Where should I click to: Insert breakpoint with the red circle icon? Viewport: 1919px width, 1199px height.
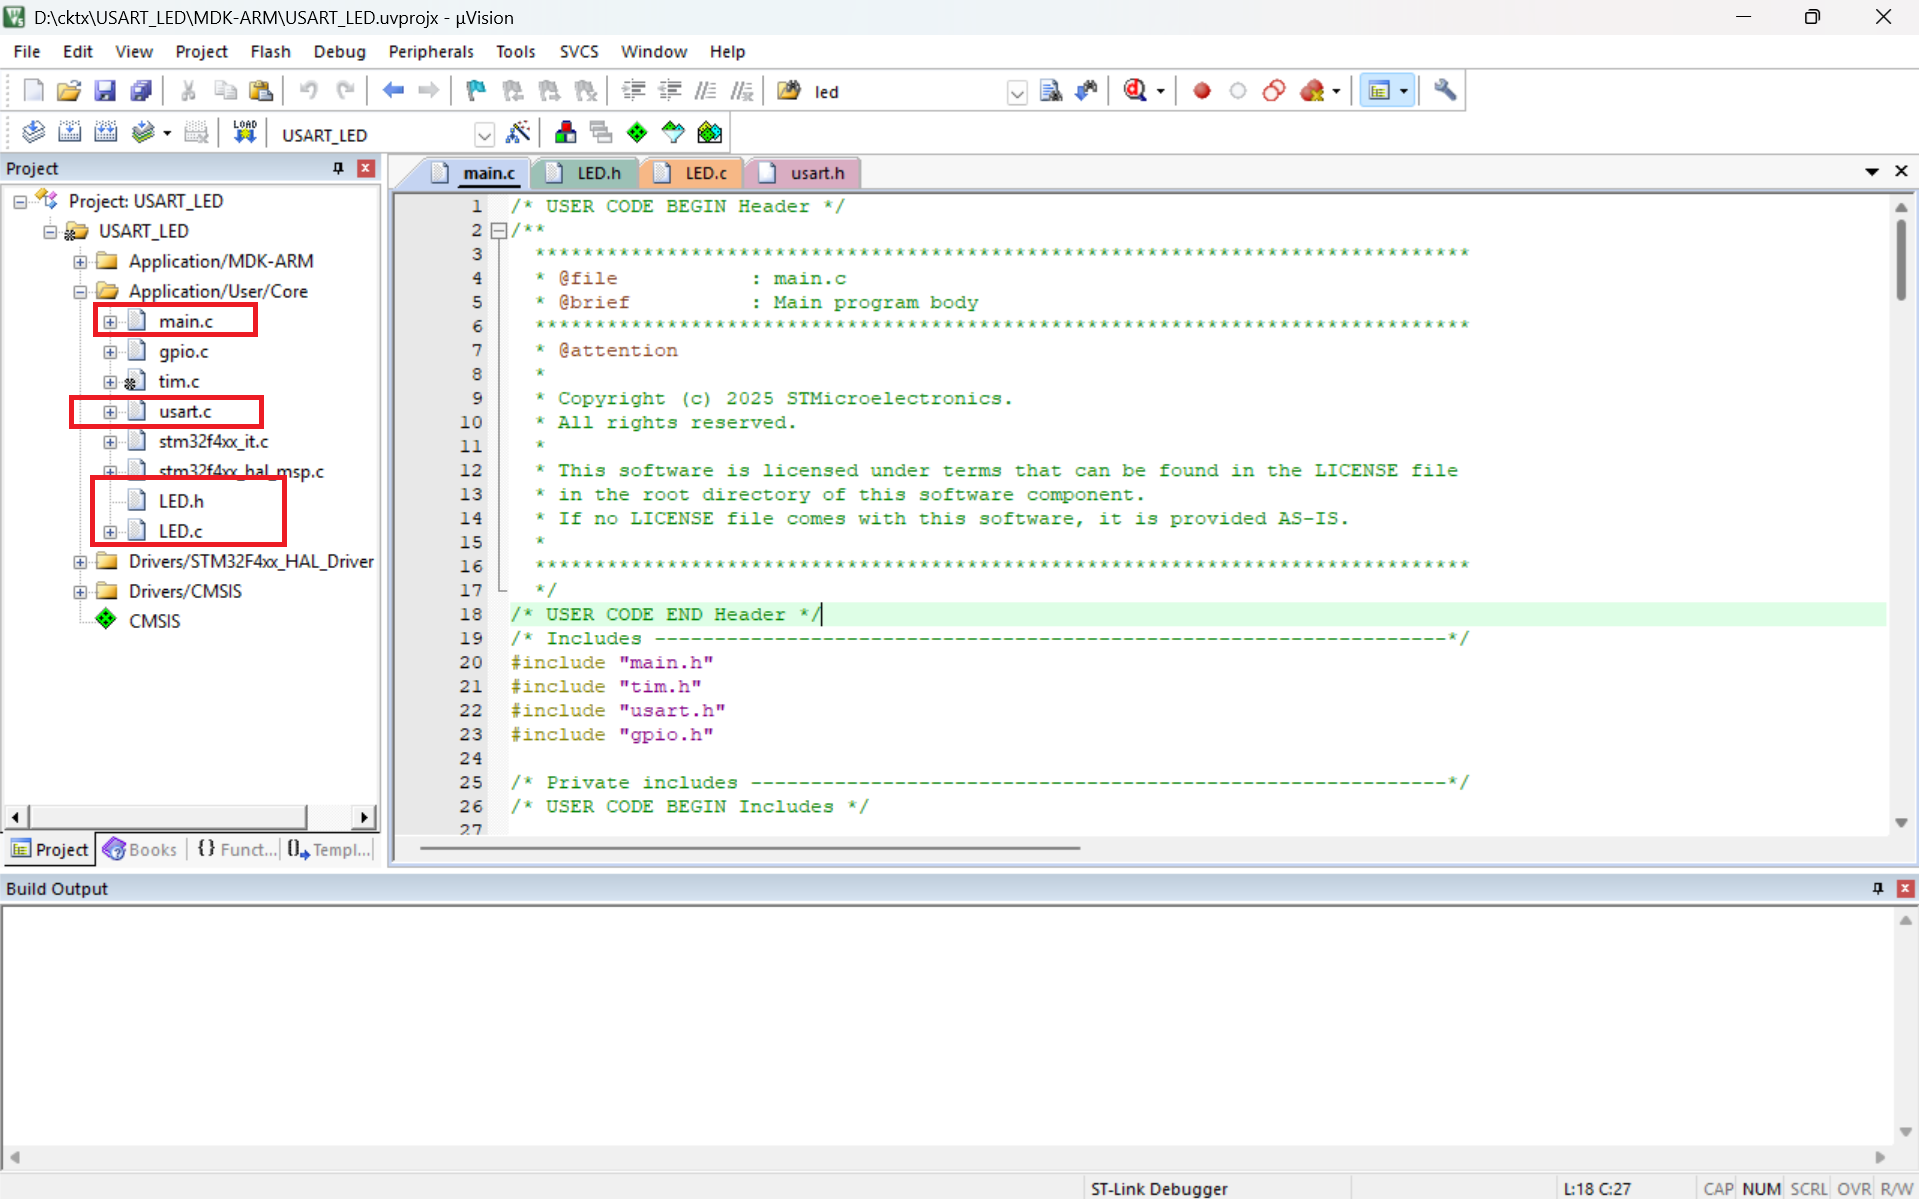1202,91
